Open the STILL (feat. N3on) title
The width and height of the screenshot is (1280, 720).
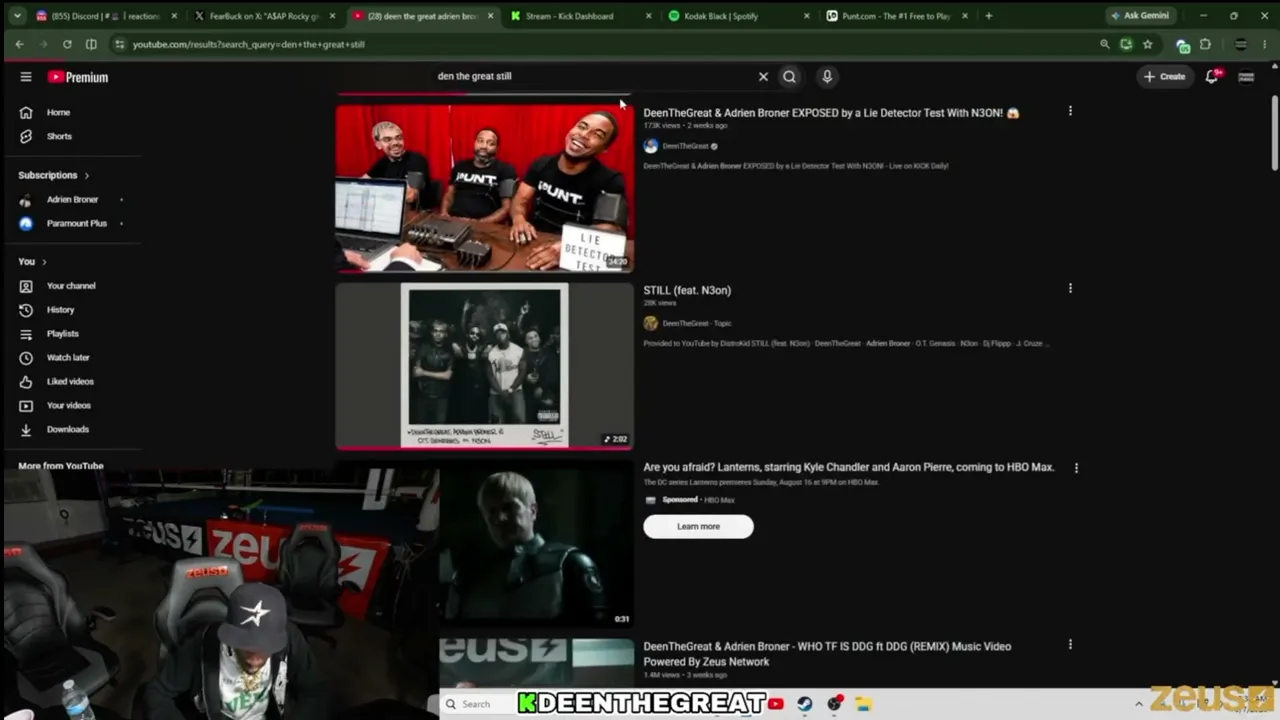coord(687,290)
